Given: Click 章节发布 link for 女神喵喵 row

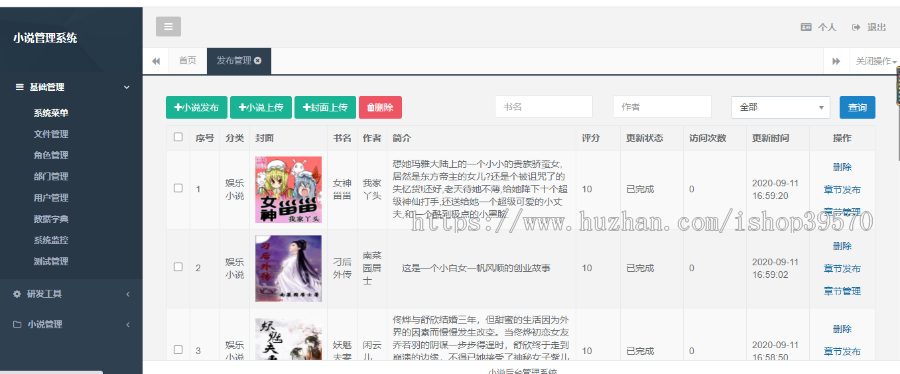Looking at the screenshot, I should click(842, 189).
